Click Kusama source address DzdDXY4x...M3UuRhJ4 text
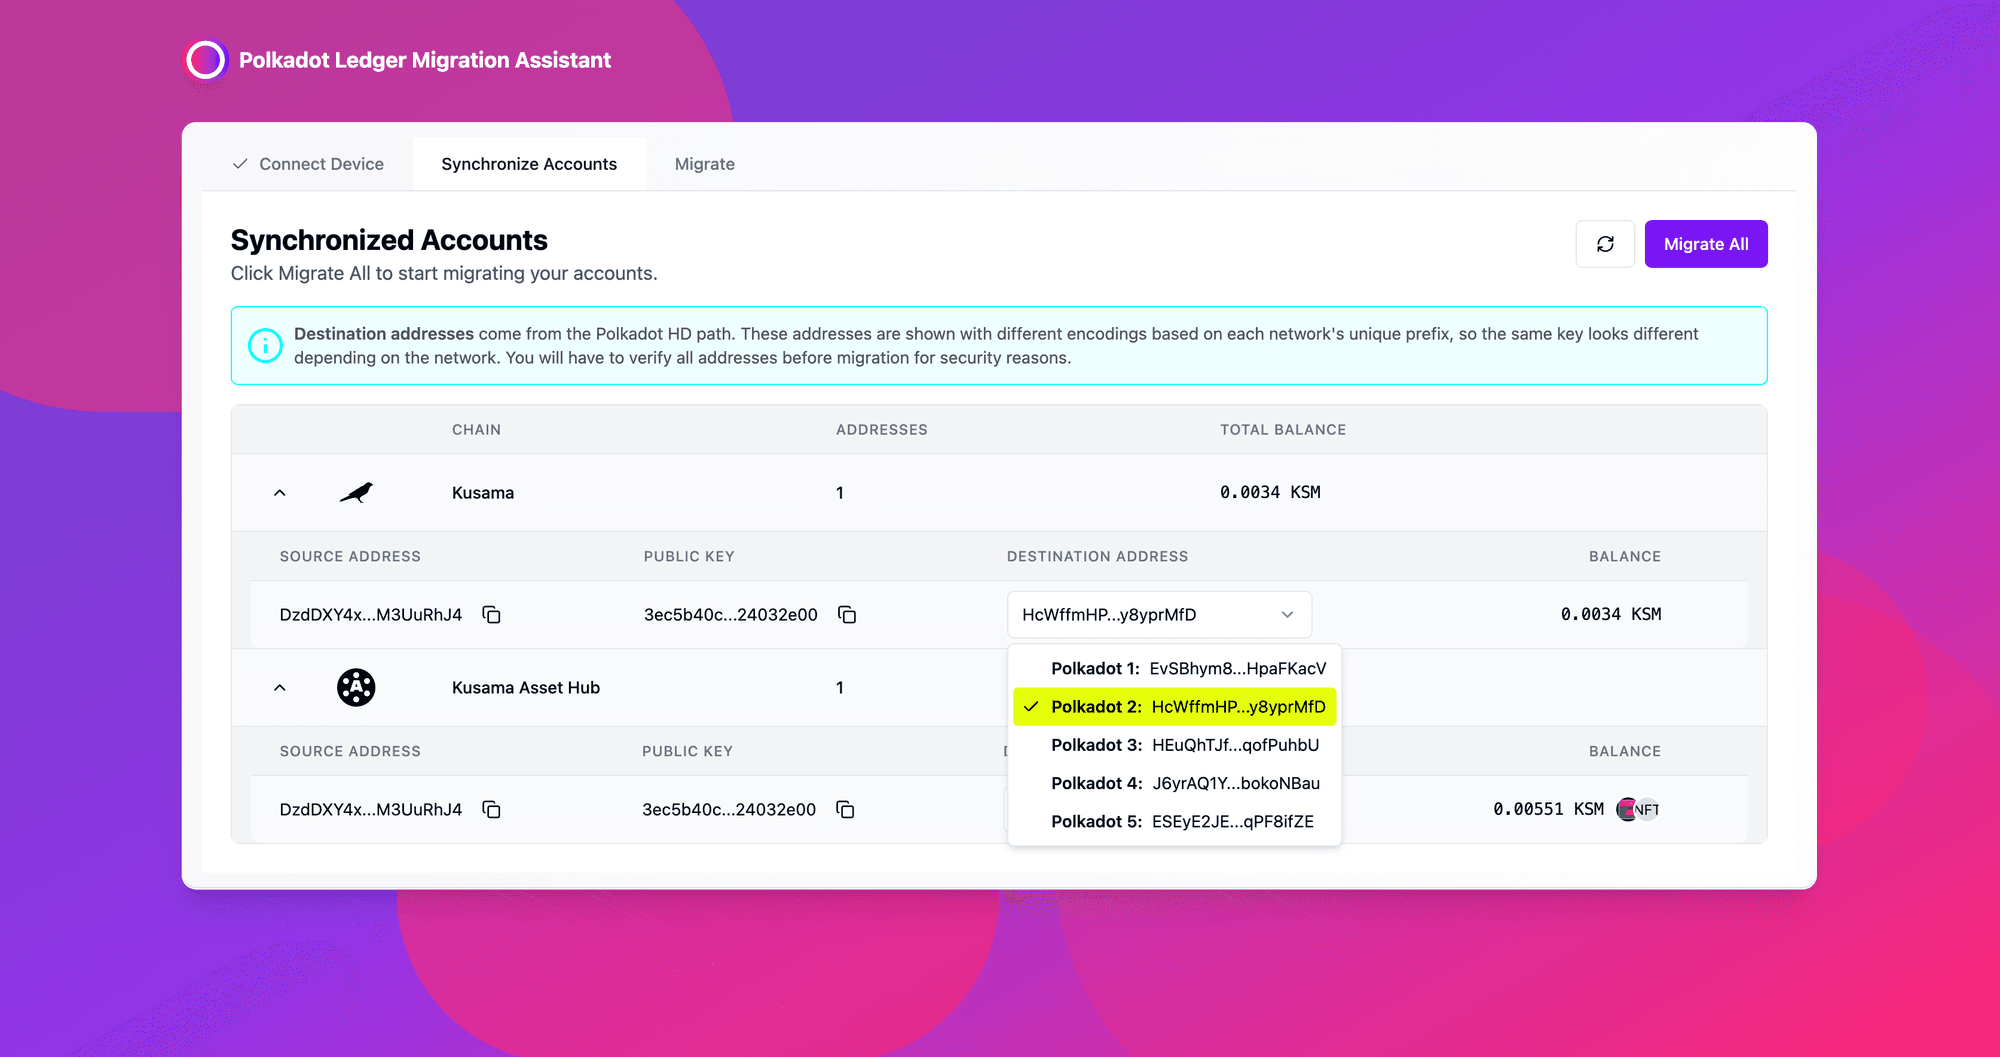This screenshot has height=1057, width=2000. [371, 614]
